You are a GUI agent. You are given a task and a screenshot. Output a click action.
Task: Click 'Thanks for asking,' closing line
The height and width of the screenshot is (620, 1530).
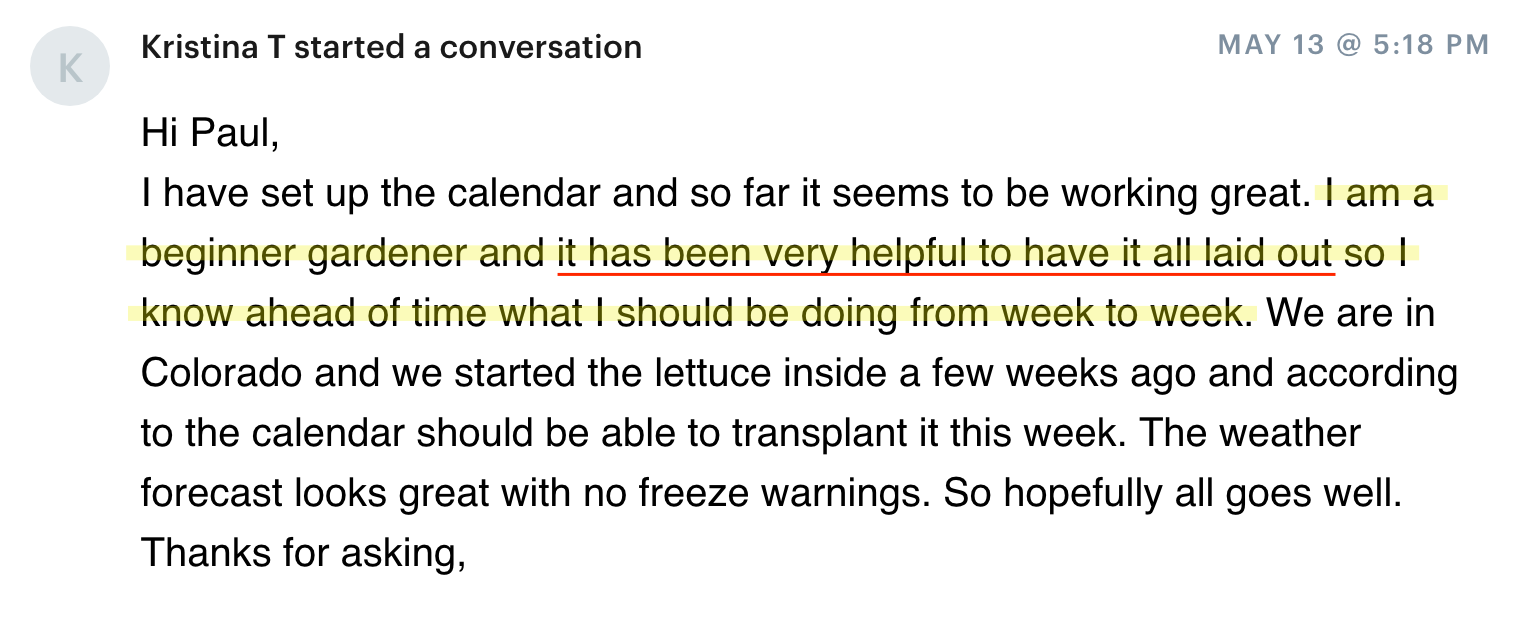[x=304, y=553]
